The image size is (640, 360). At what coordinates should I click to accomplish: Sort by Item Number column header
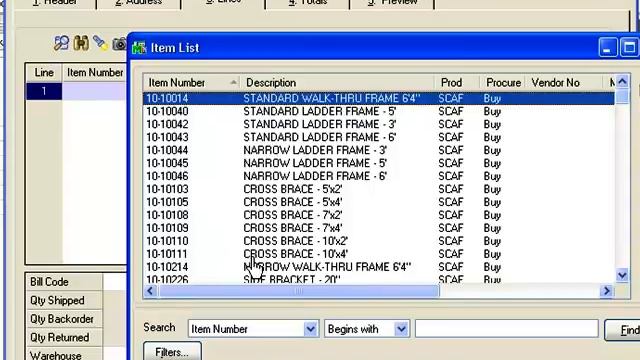click(x=191, y=83)
